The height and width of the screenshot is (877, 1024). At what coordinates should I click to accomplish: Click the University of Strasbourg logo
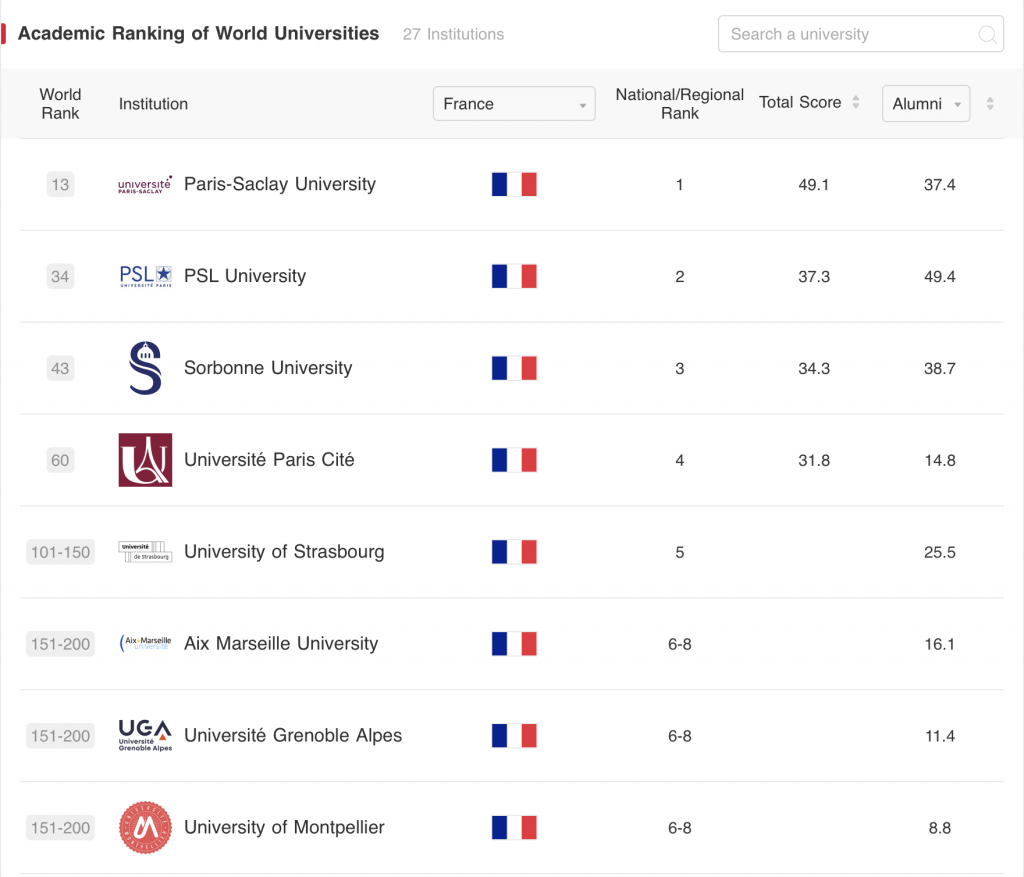pos(145,552)
